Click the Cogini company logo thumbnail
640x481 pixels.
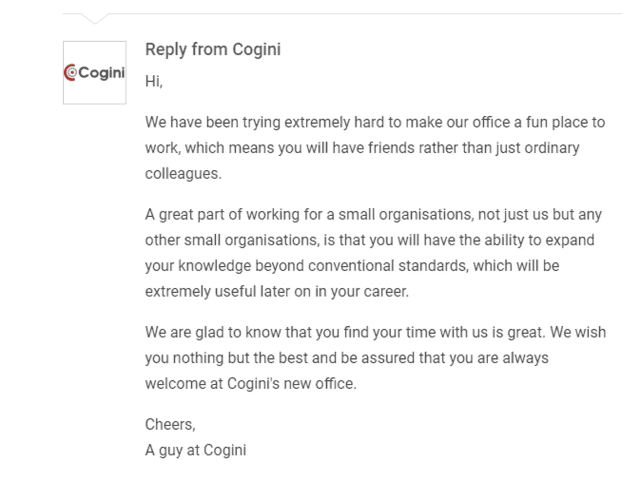(94, 73)
